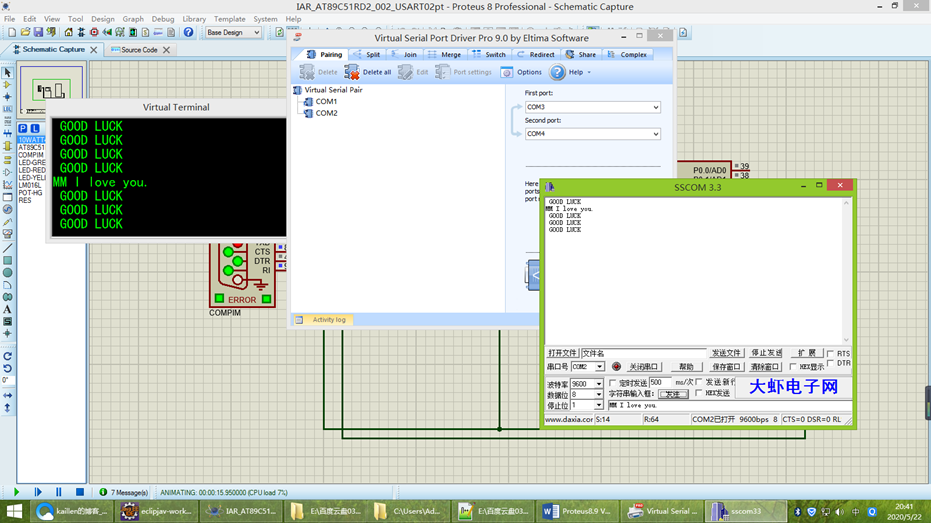Stop the simulation
This screenshot has height=523, width=931.
pos(80,492)
